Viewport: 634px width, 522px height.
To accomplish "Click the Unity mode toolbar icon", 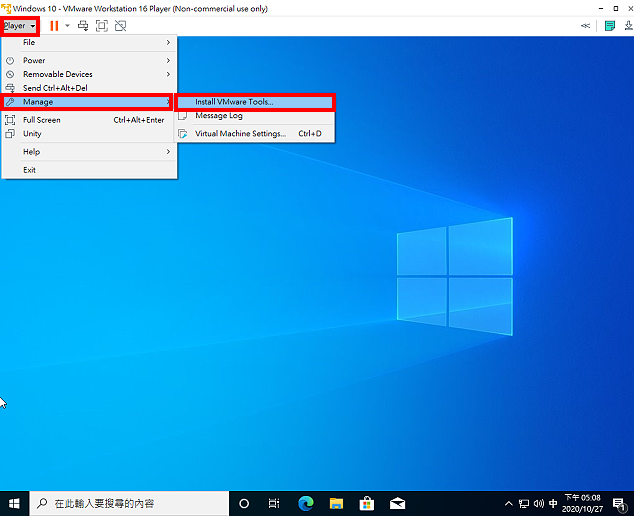I will point(120,26).
